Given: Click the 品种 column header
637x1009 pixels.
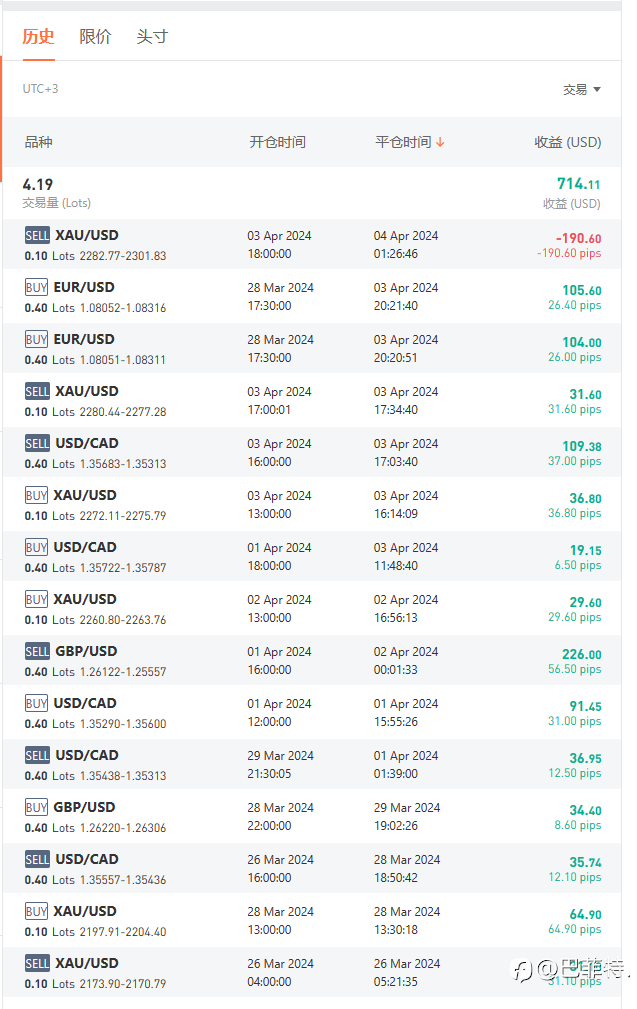Looking at the screenshot, I should pyautogui.click(x=39, y=143).
